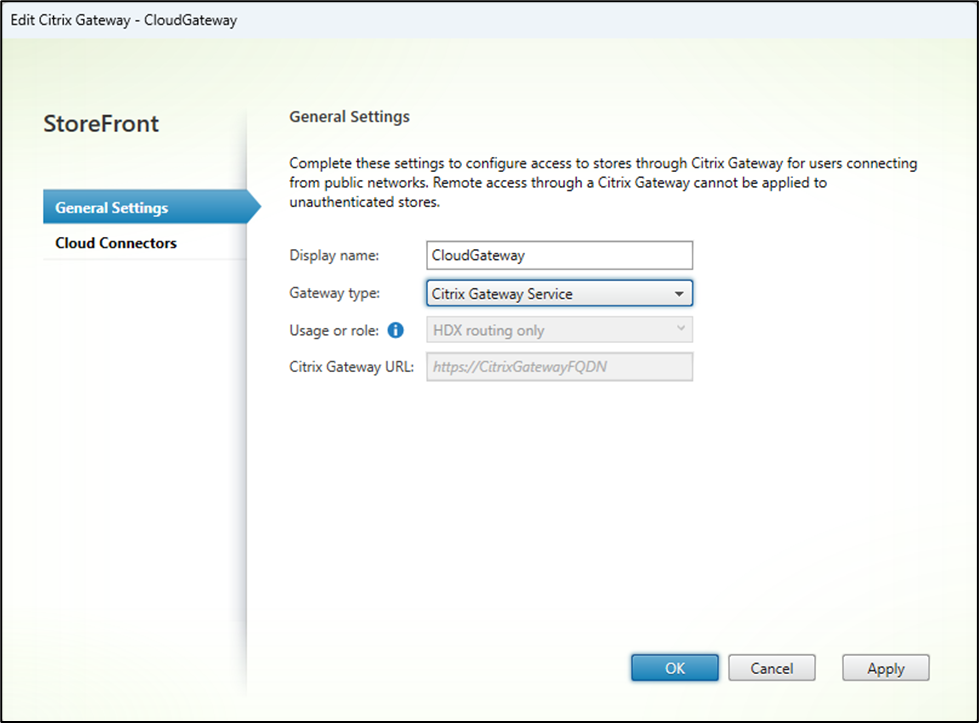Click the StoreFront heading in left panel
Viewport: 979px width, 723px height.
pyautogui.click(x=101, y=124)
